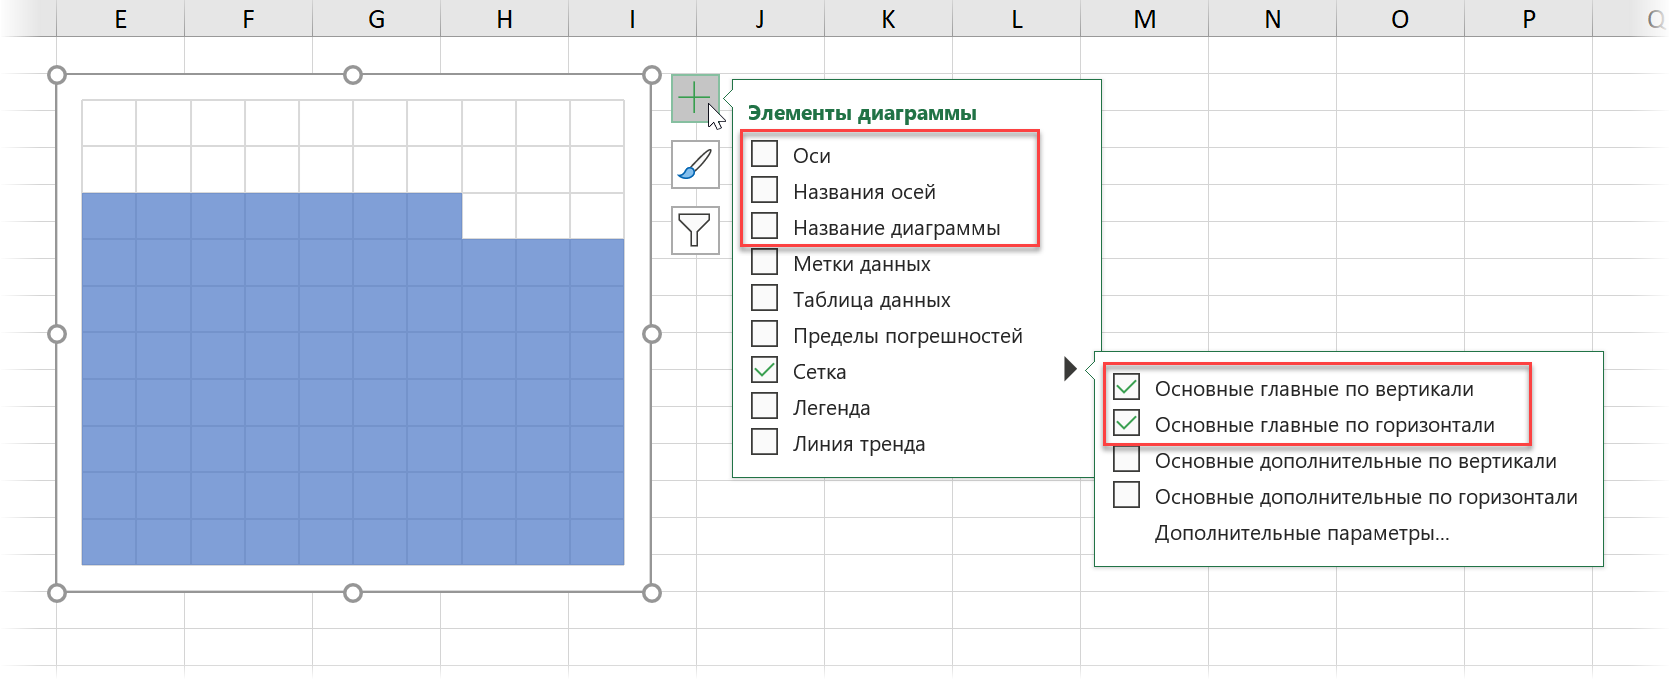Click the Chart Elements plus button

pos(695,98)
